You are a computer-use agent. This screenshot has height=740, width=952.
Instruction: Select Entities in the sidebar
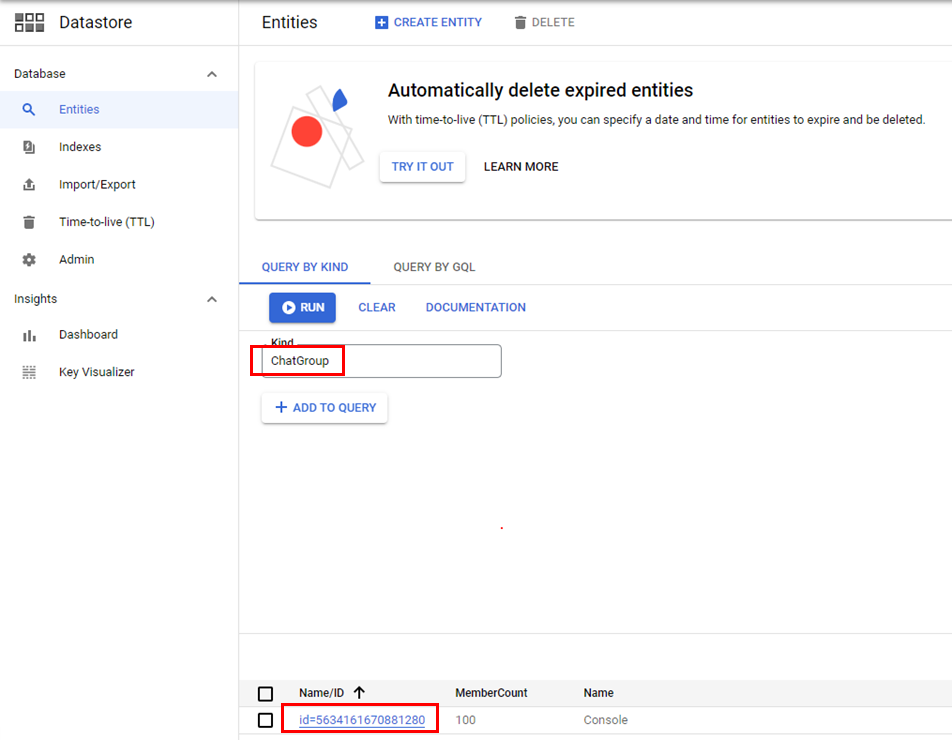[77, 109]
